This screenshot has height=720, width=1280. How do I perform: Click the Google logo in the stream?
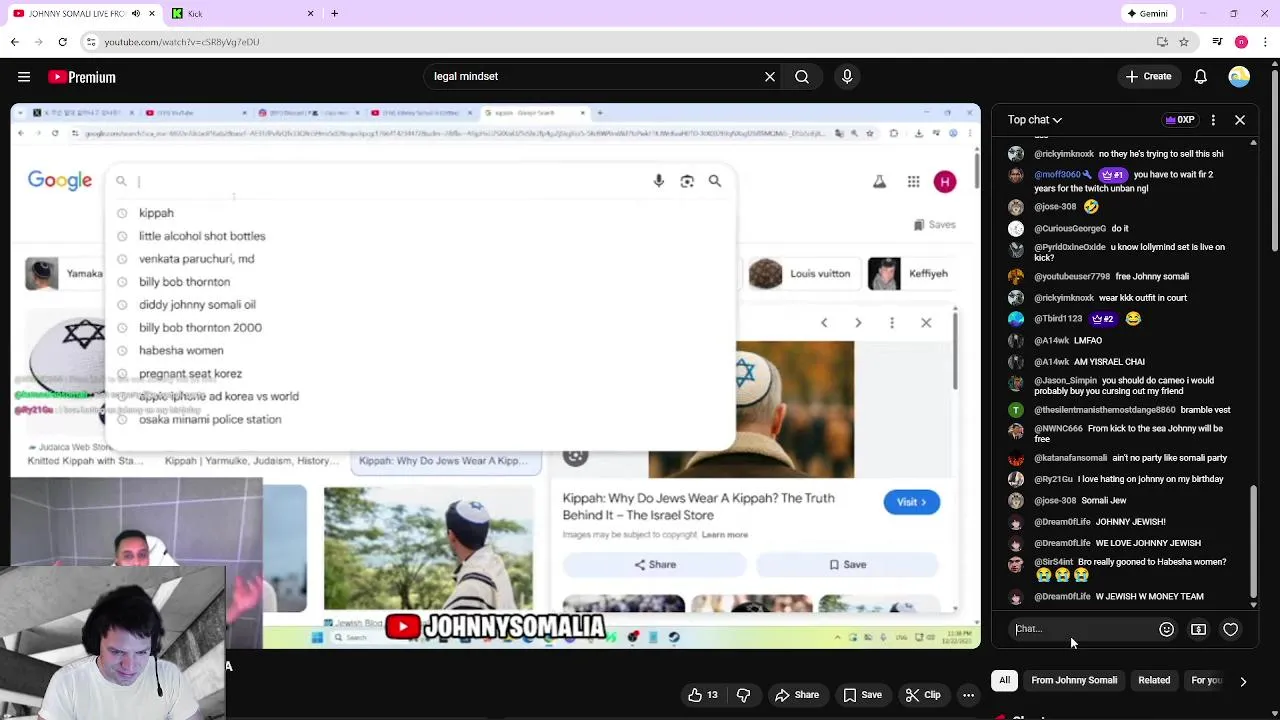point(60,180)
